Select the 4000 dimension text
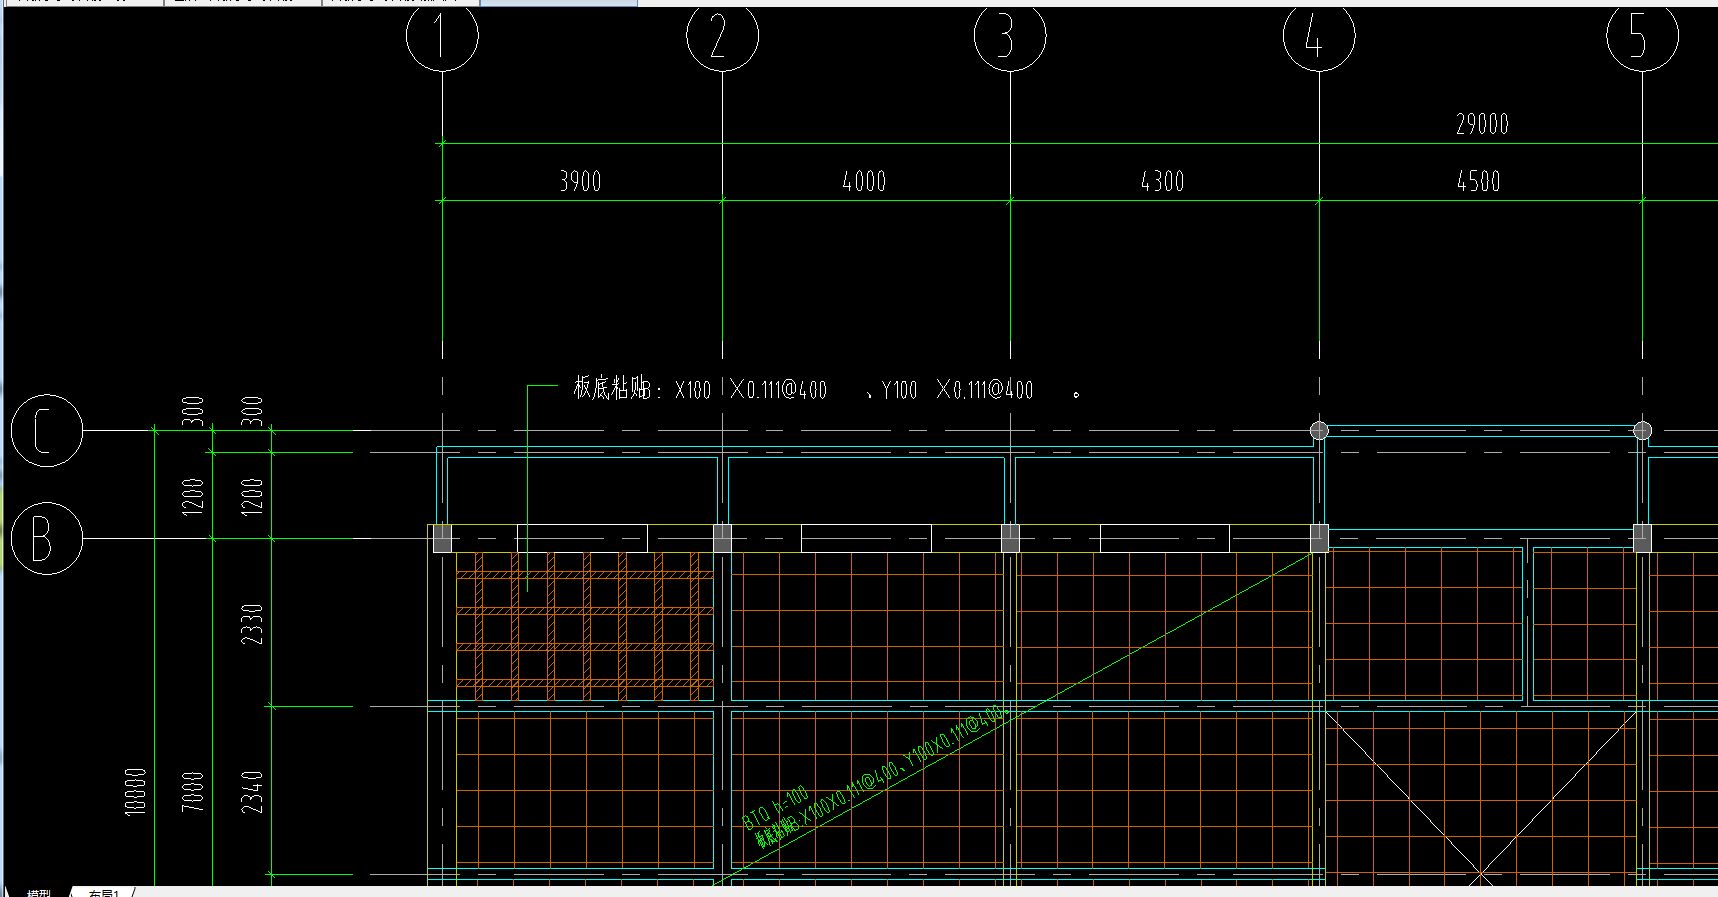The image size is (1718, 897). [864, 182]
